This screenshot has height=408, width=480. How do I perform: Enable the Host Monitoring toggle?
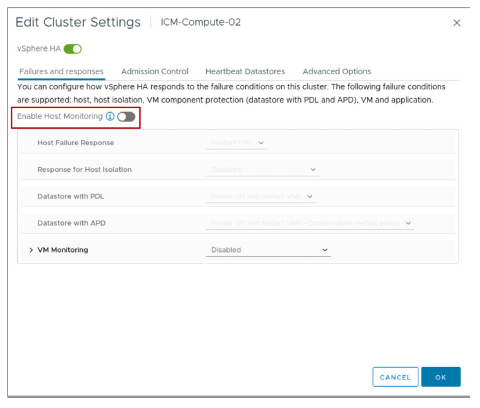126,117
